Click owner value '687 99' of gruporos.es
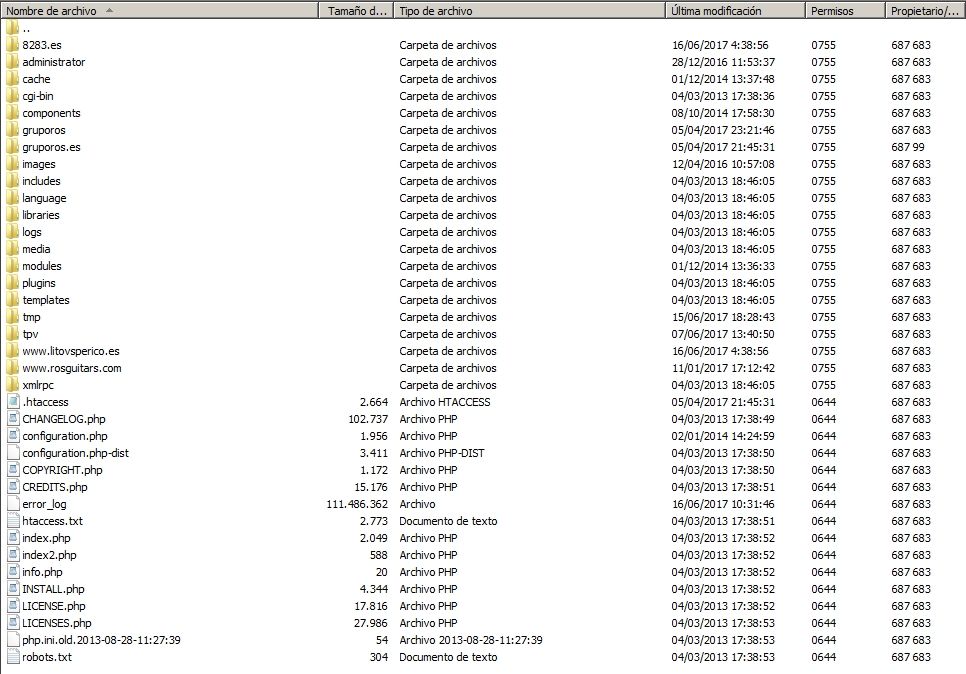Screen dimensions: 966x674 (907, 147)
